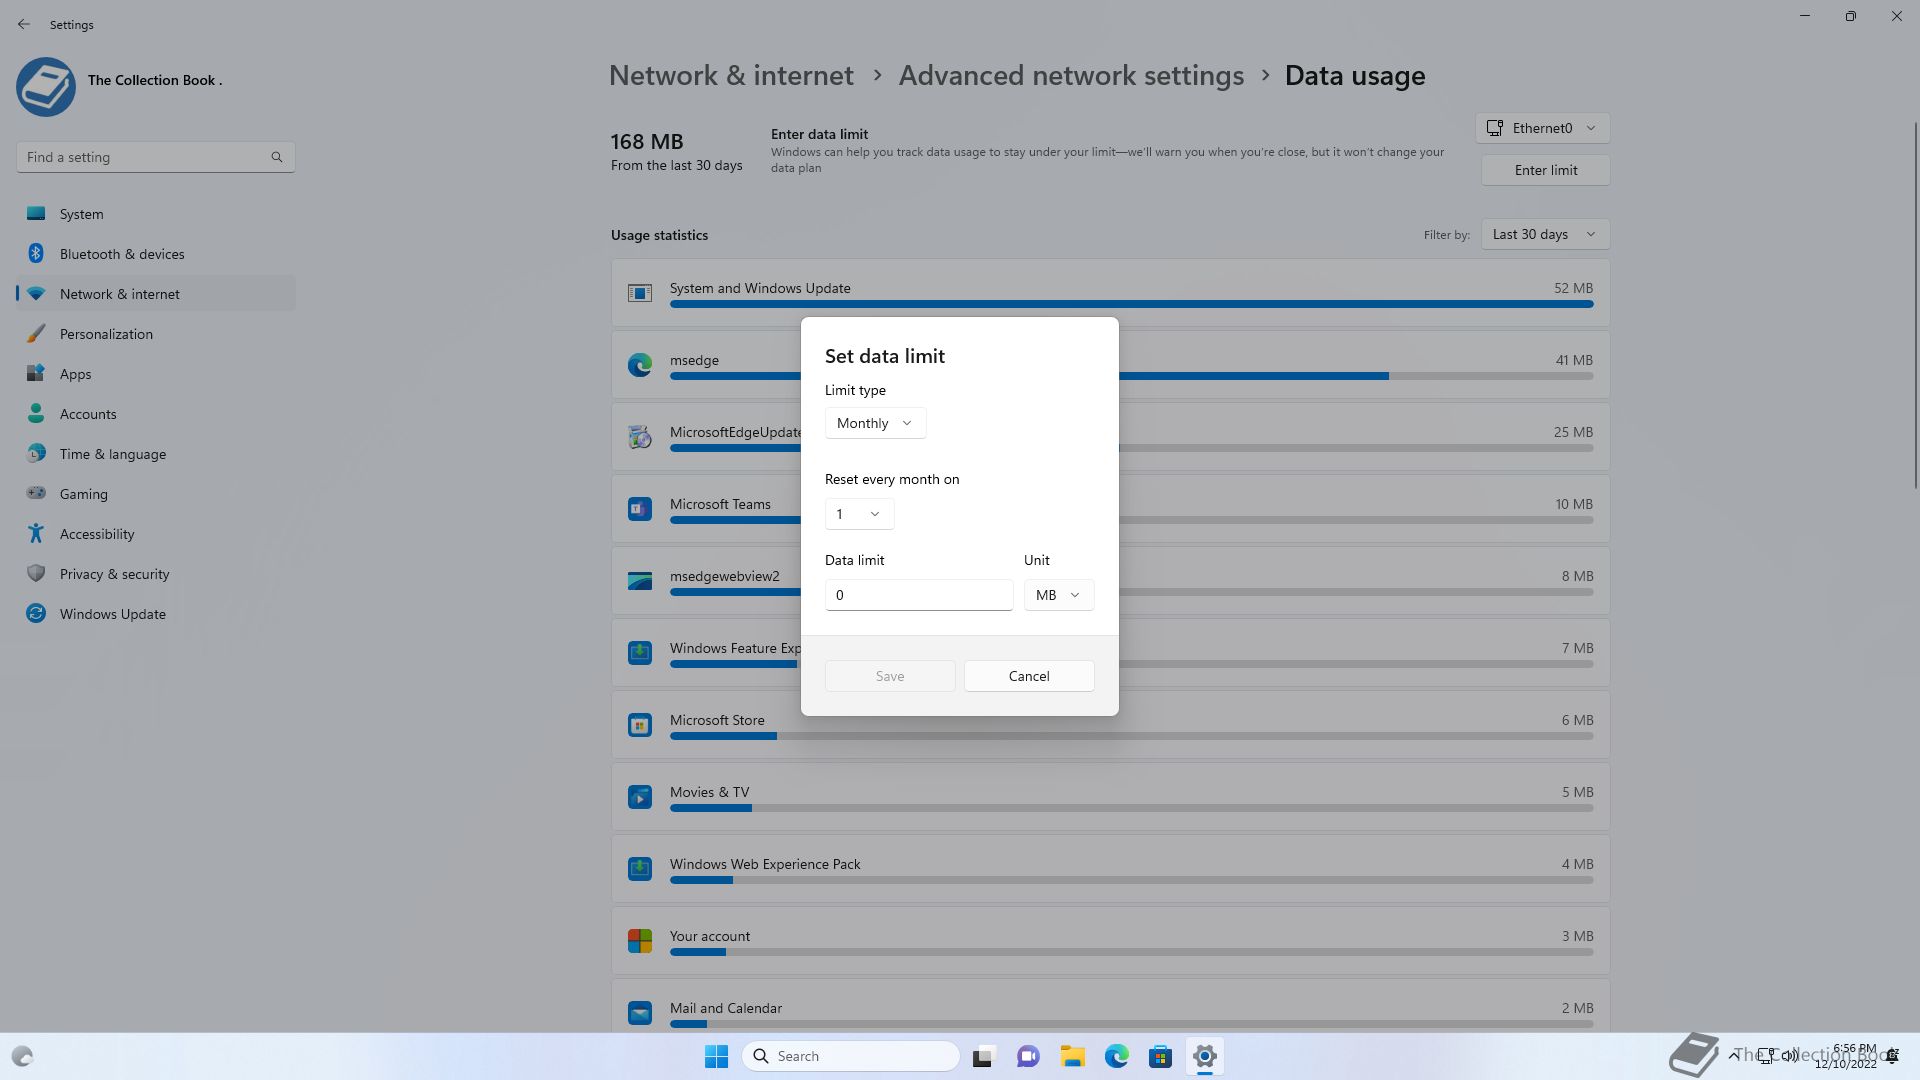Click the Your account colored squares icon
Viewport: 1920px width, 1080px height.
click(x=640, y=941)
